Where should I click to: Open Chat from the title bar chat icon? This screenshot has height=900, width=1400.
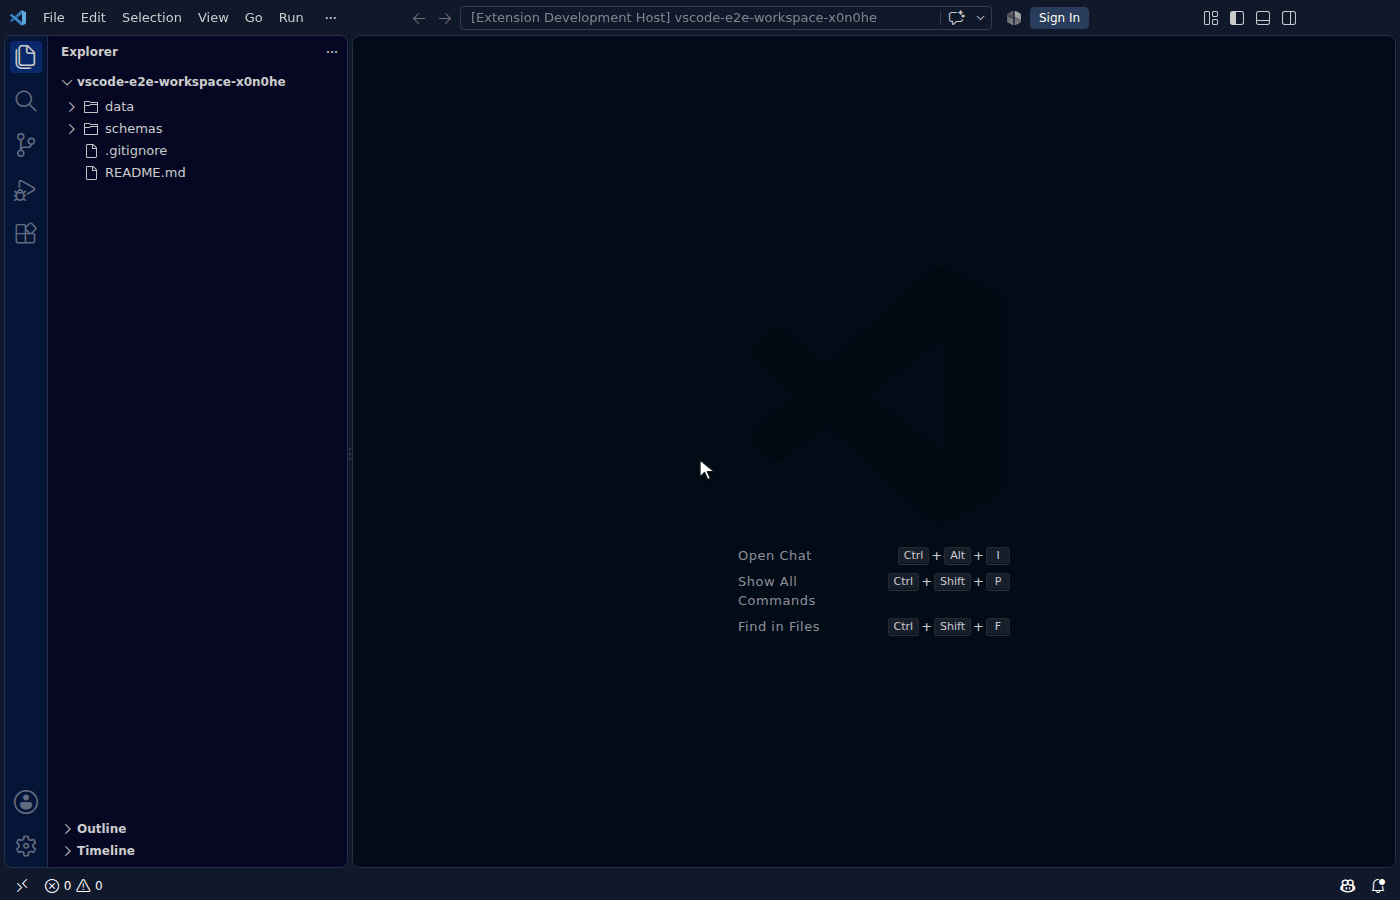click(956, 18)
